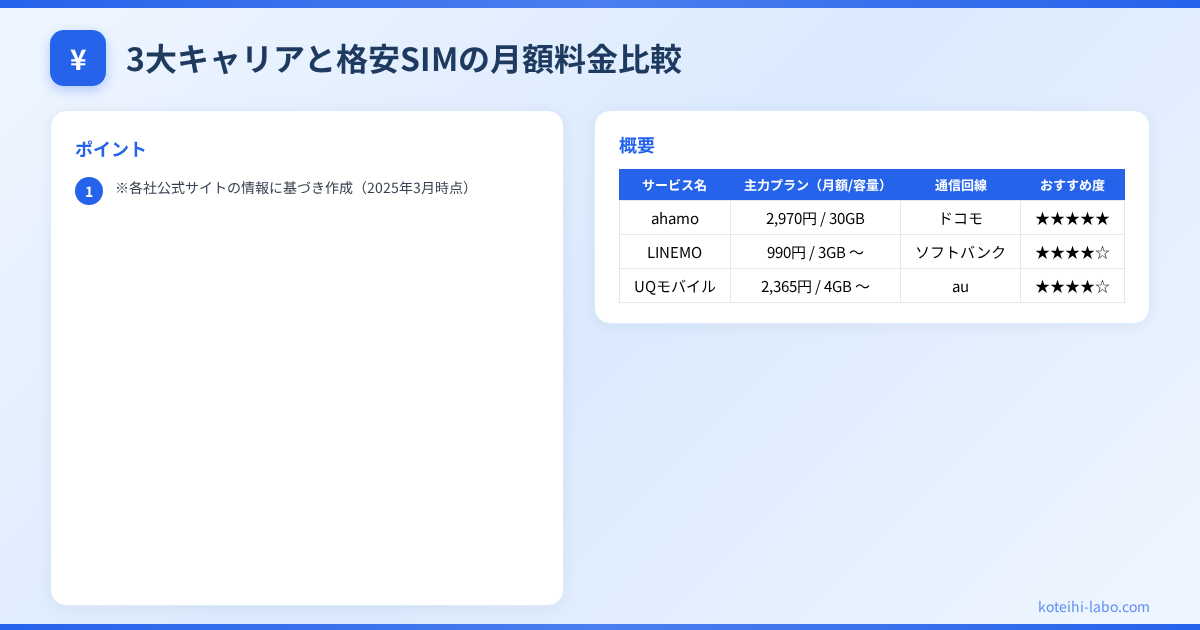Click the star rating next to LINEMO
The height and width of the screenshot is (630, 1200).
pos(1072,252)
